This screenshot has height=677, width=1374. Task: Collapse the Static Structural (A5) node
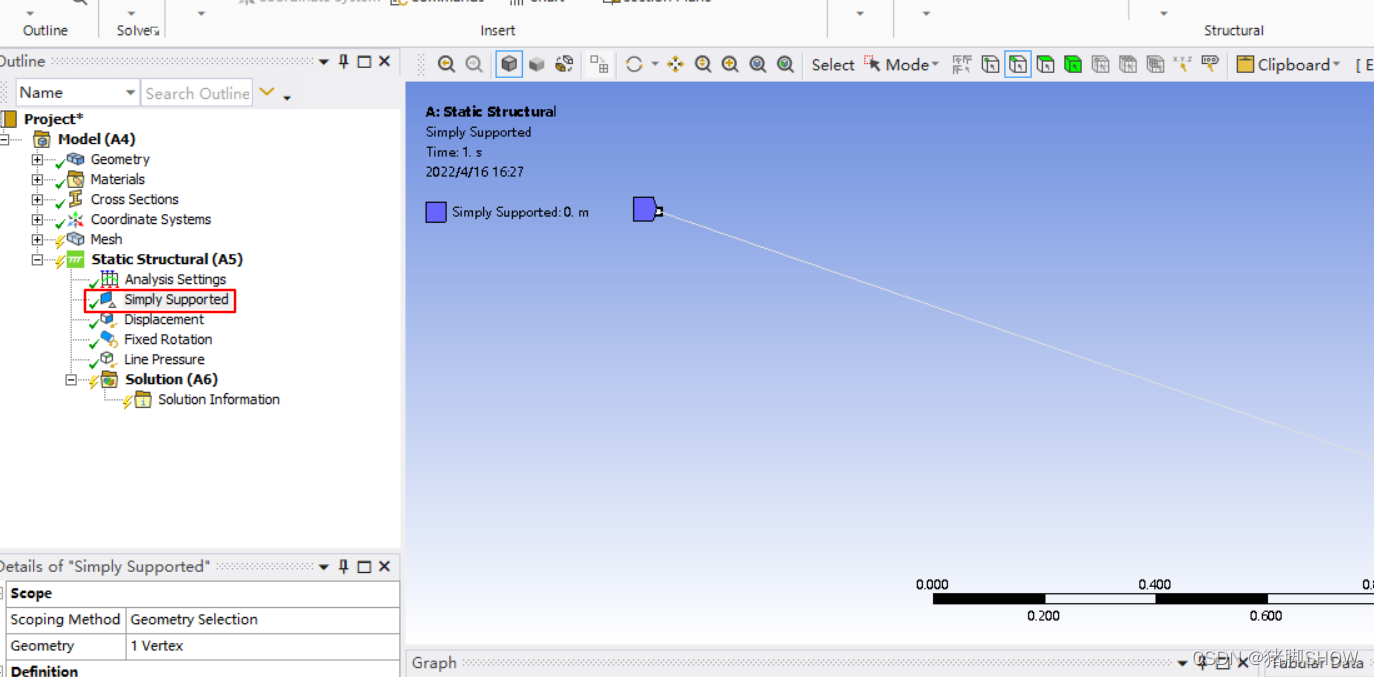point(37,260)
